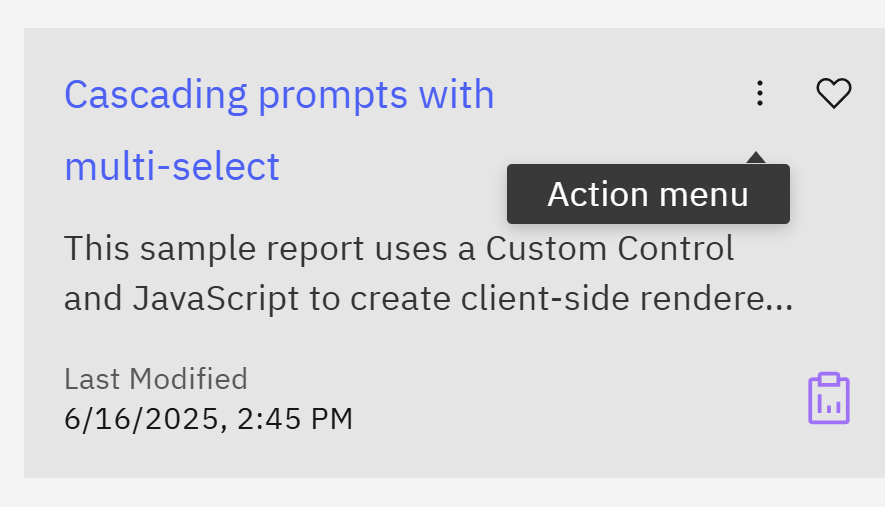Click the "multi-select" title line
This screenshot has width=885, height=507.
172,166
